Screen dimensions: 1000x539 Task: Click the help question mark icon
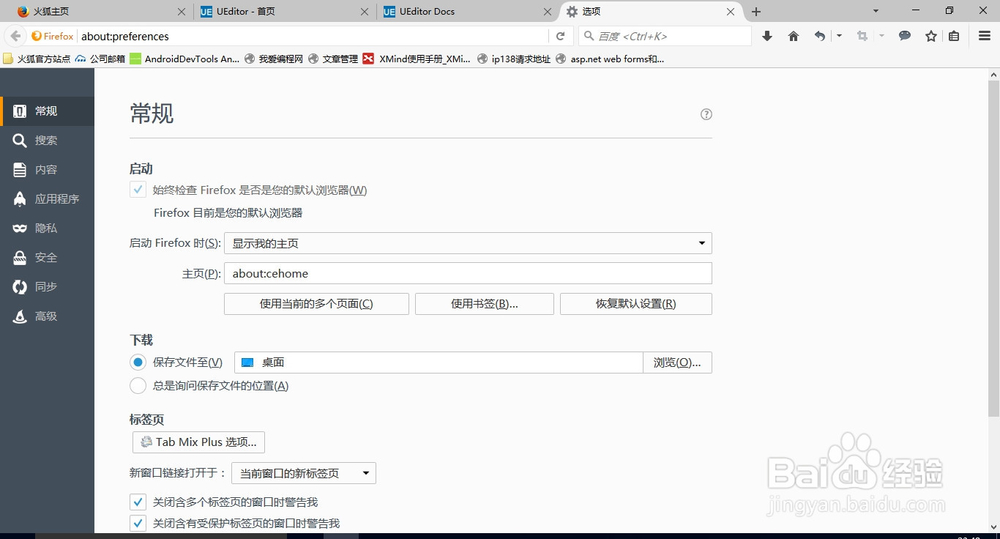pos(706,114)
